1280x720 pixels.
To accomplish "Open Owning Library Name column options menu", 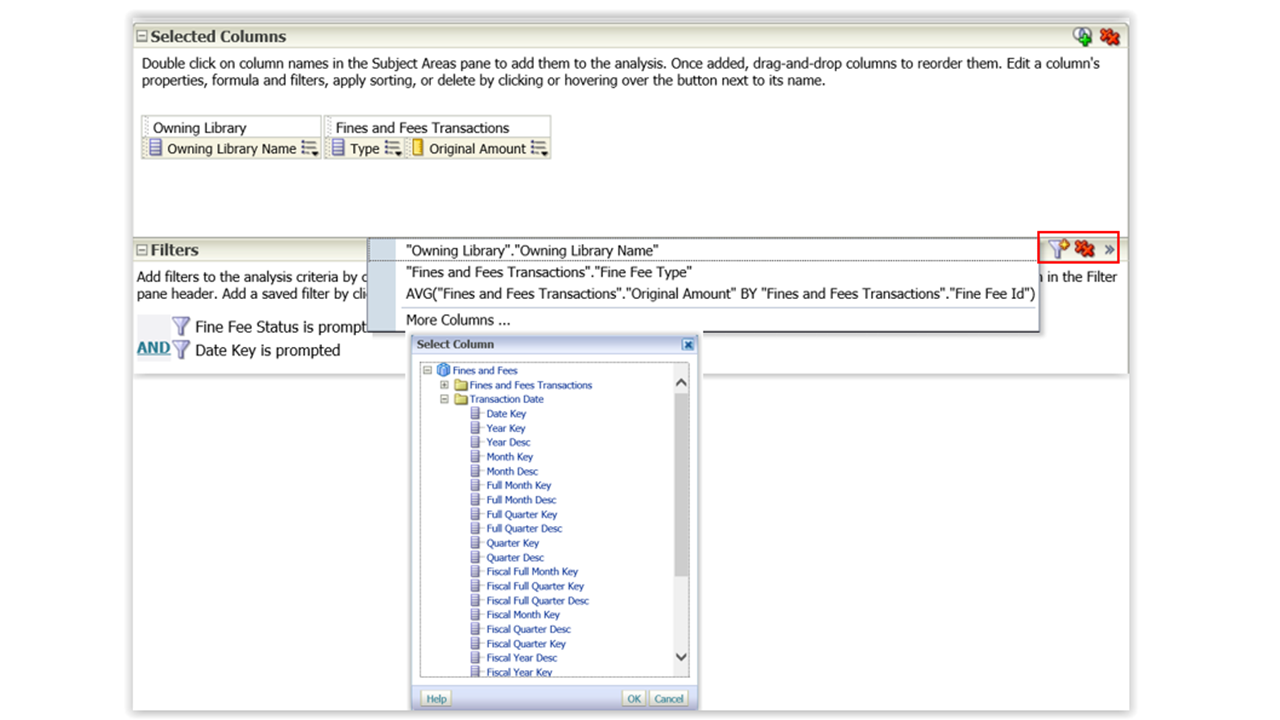I will [309, 149].
